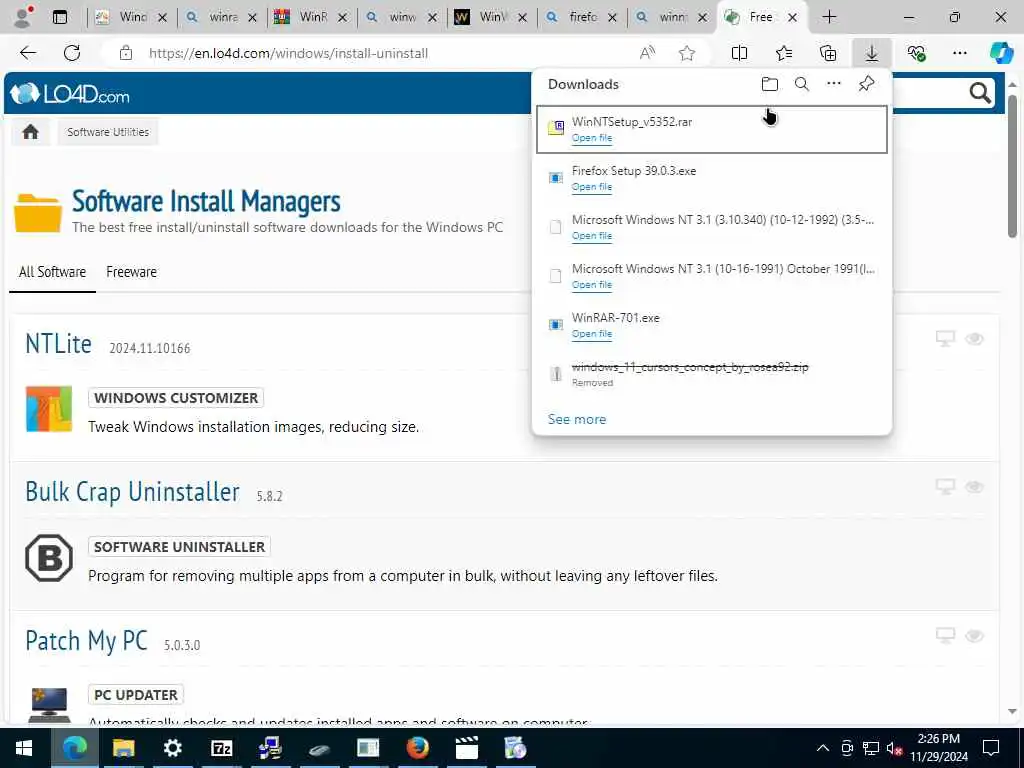Open a new browser tab
1024x768 pixels.
point(829,17)
